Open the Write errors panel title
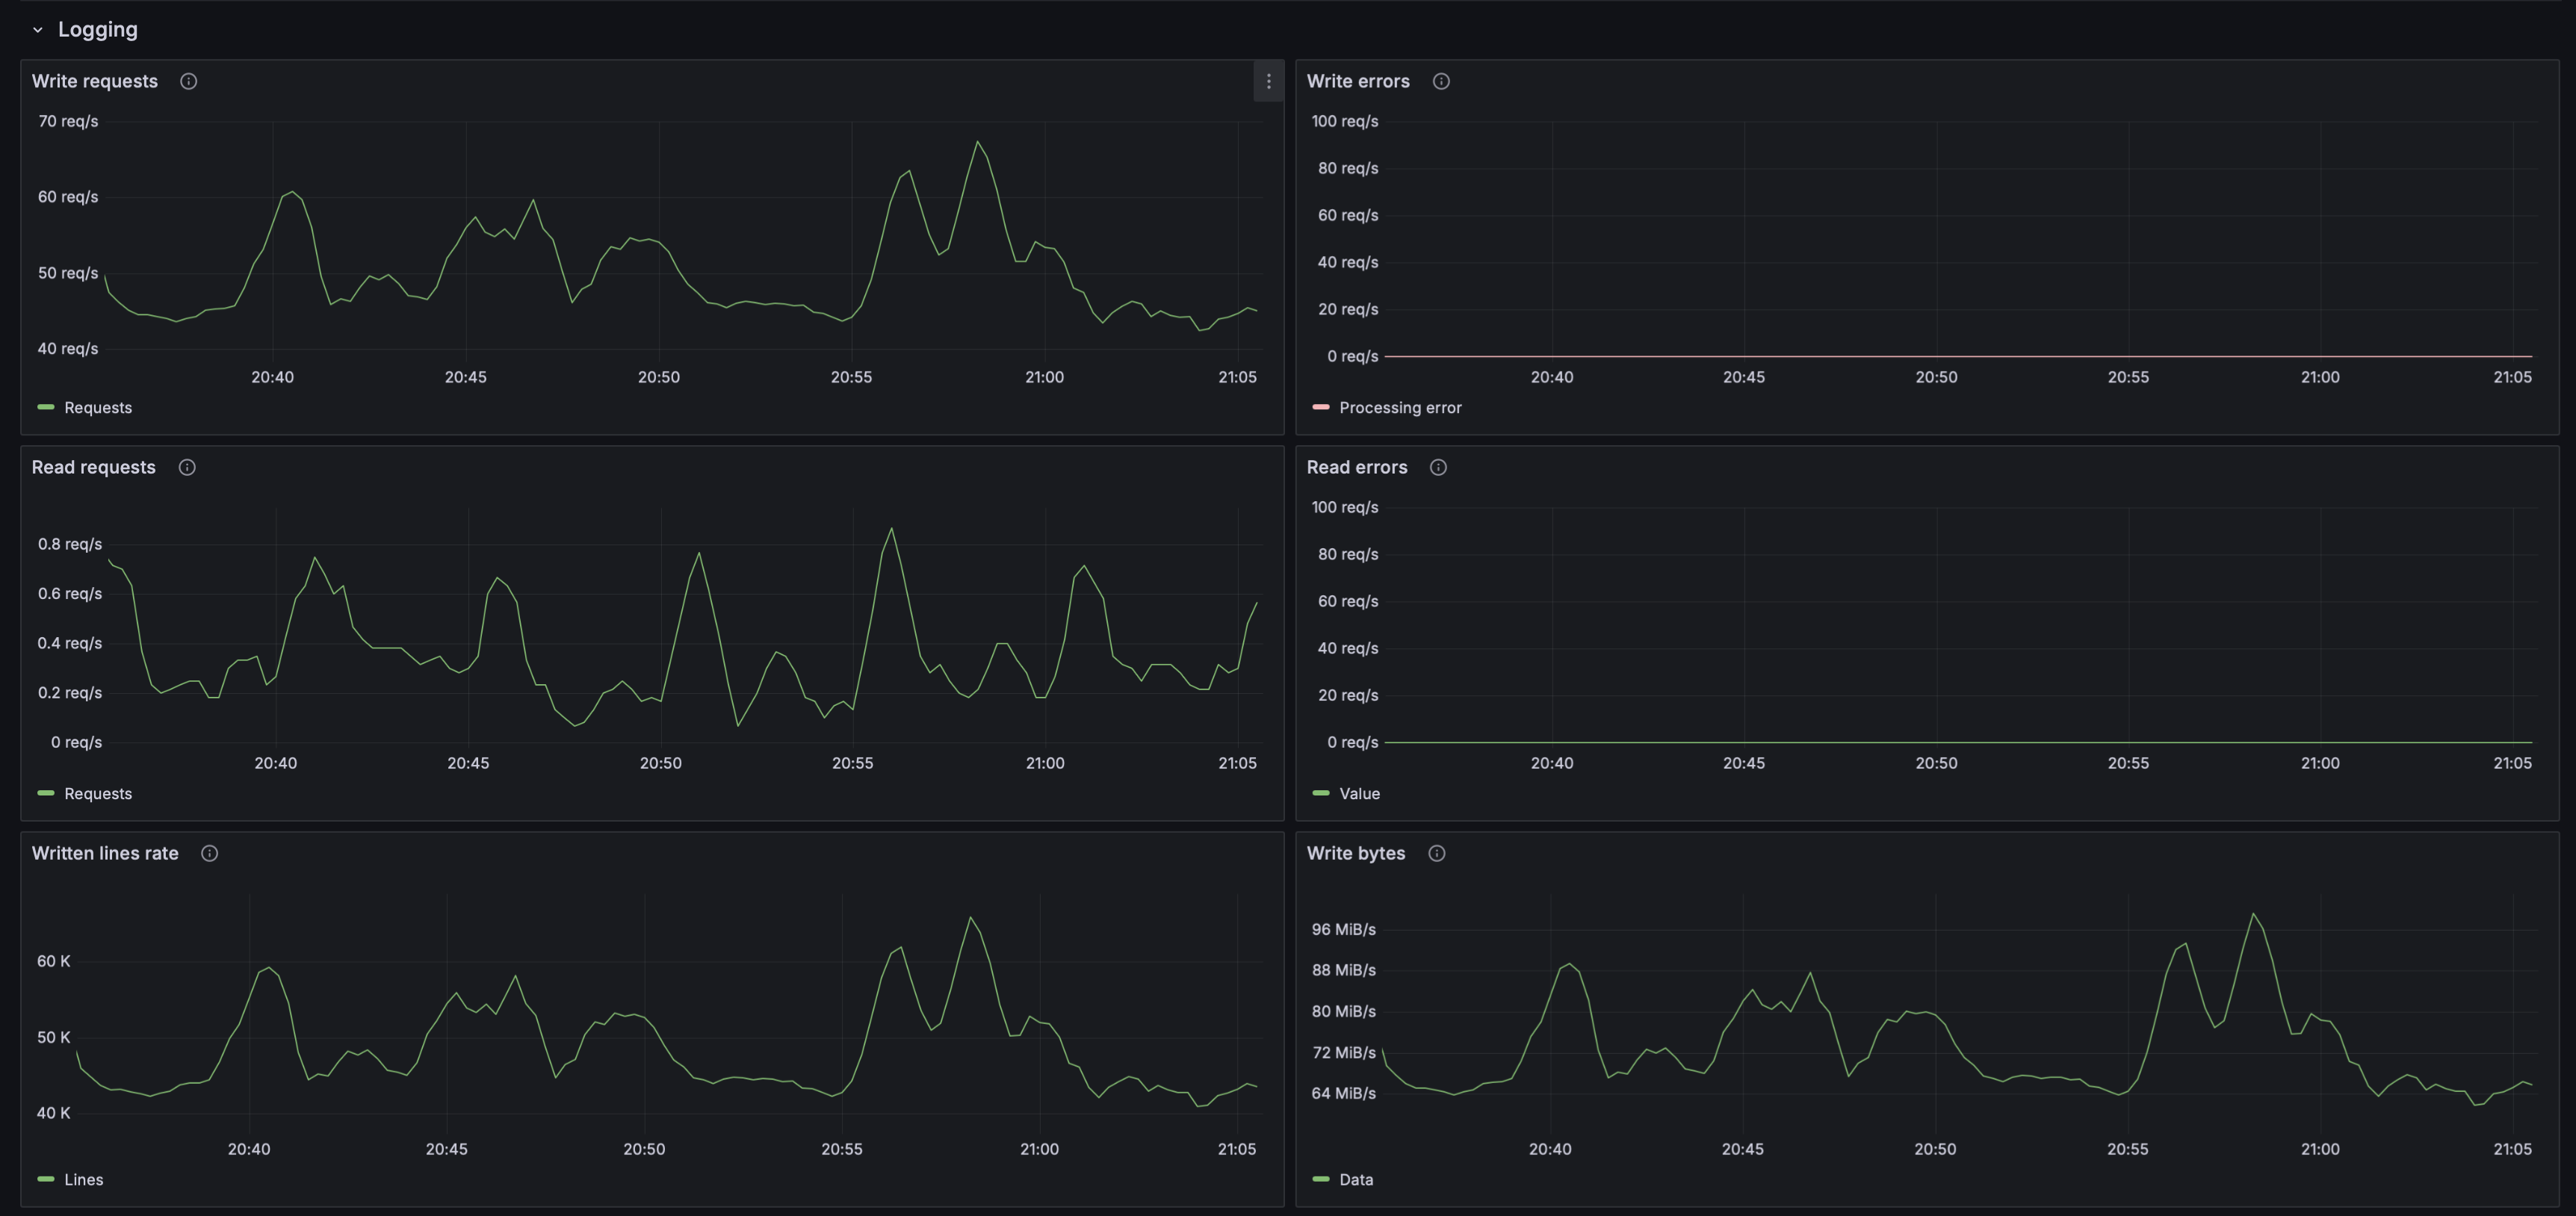The width and height of the screenshot is (2576, 1216). 1358,81
